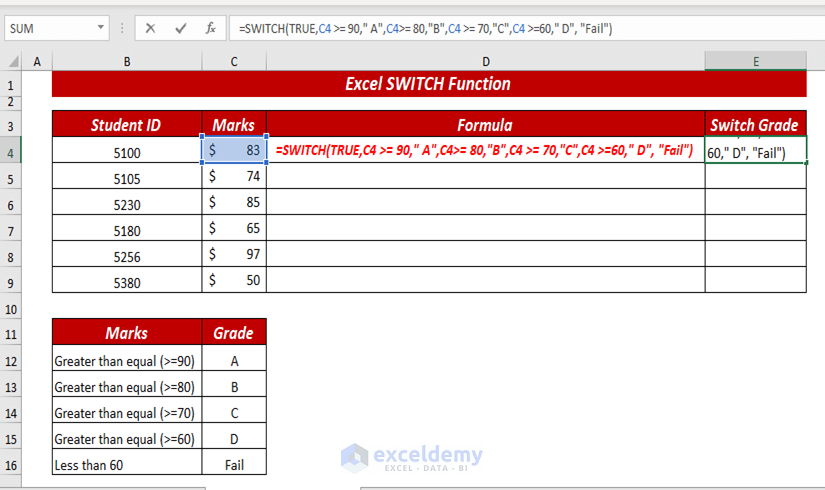Select row 11 header
825x490 pixels.
[x=11, y=334]
